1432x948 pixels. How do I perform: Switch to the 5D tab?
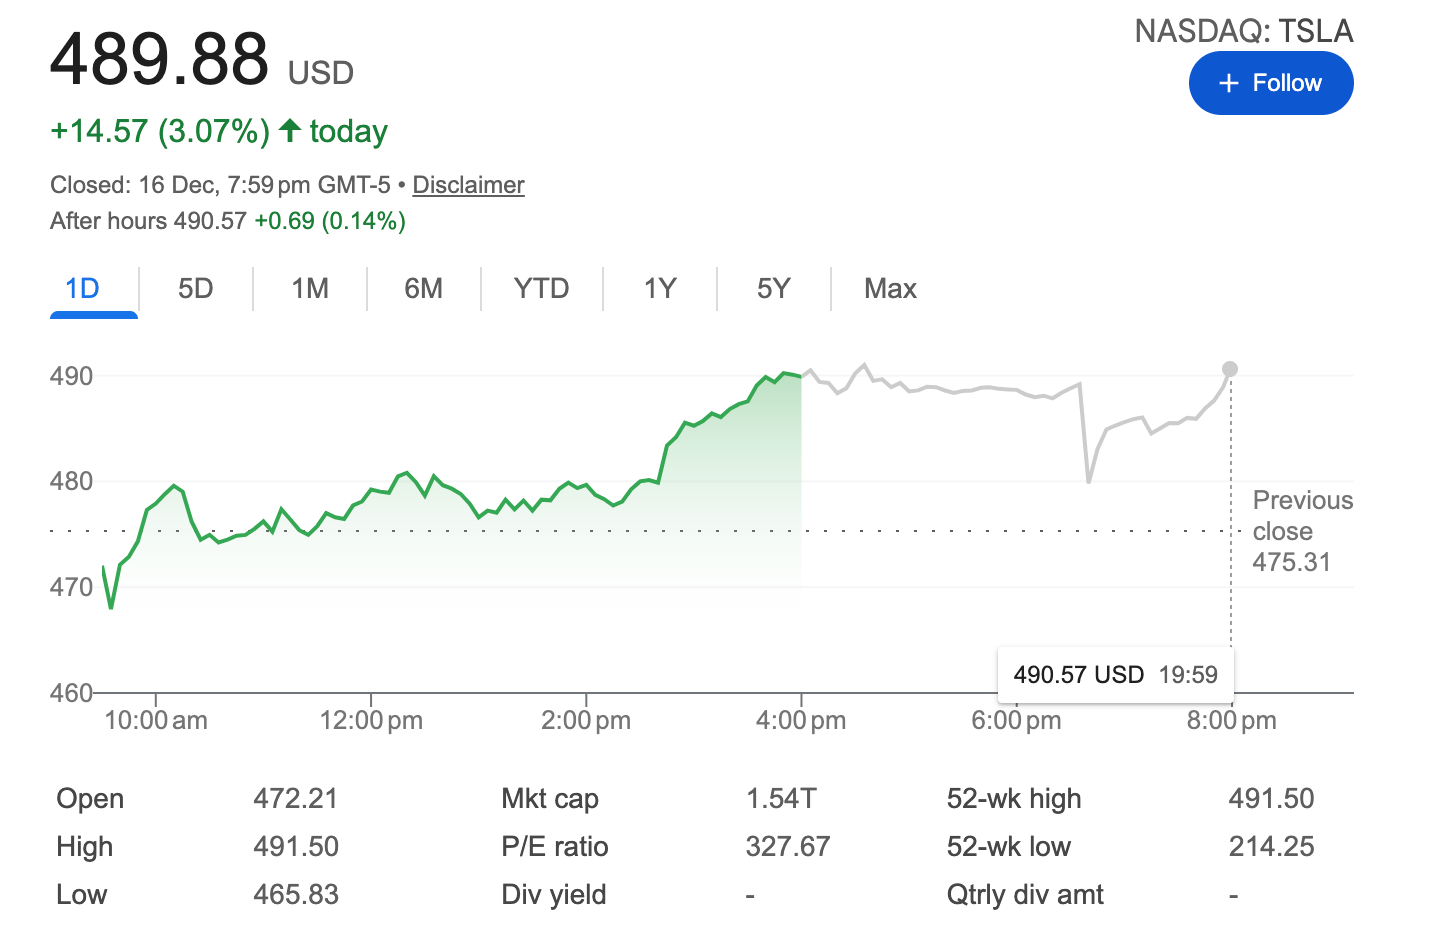195,289
